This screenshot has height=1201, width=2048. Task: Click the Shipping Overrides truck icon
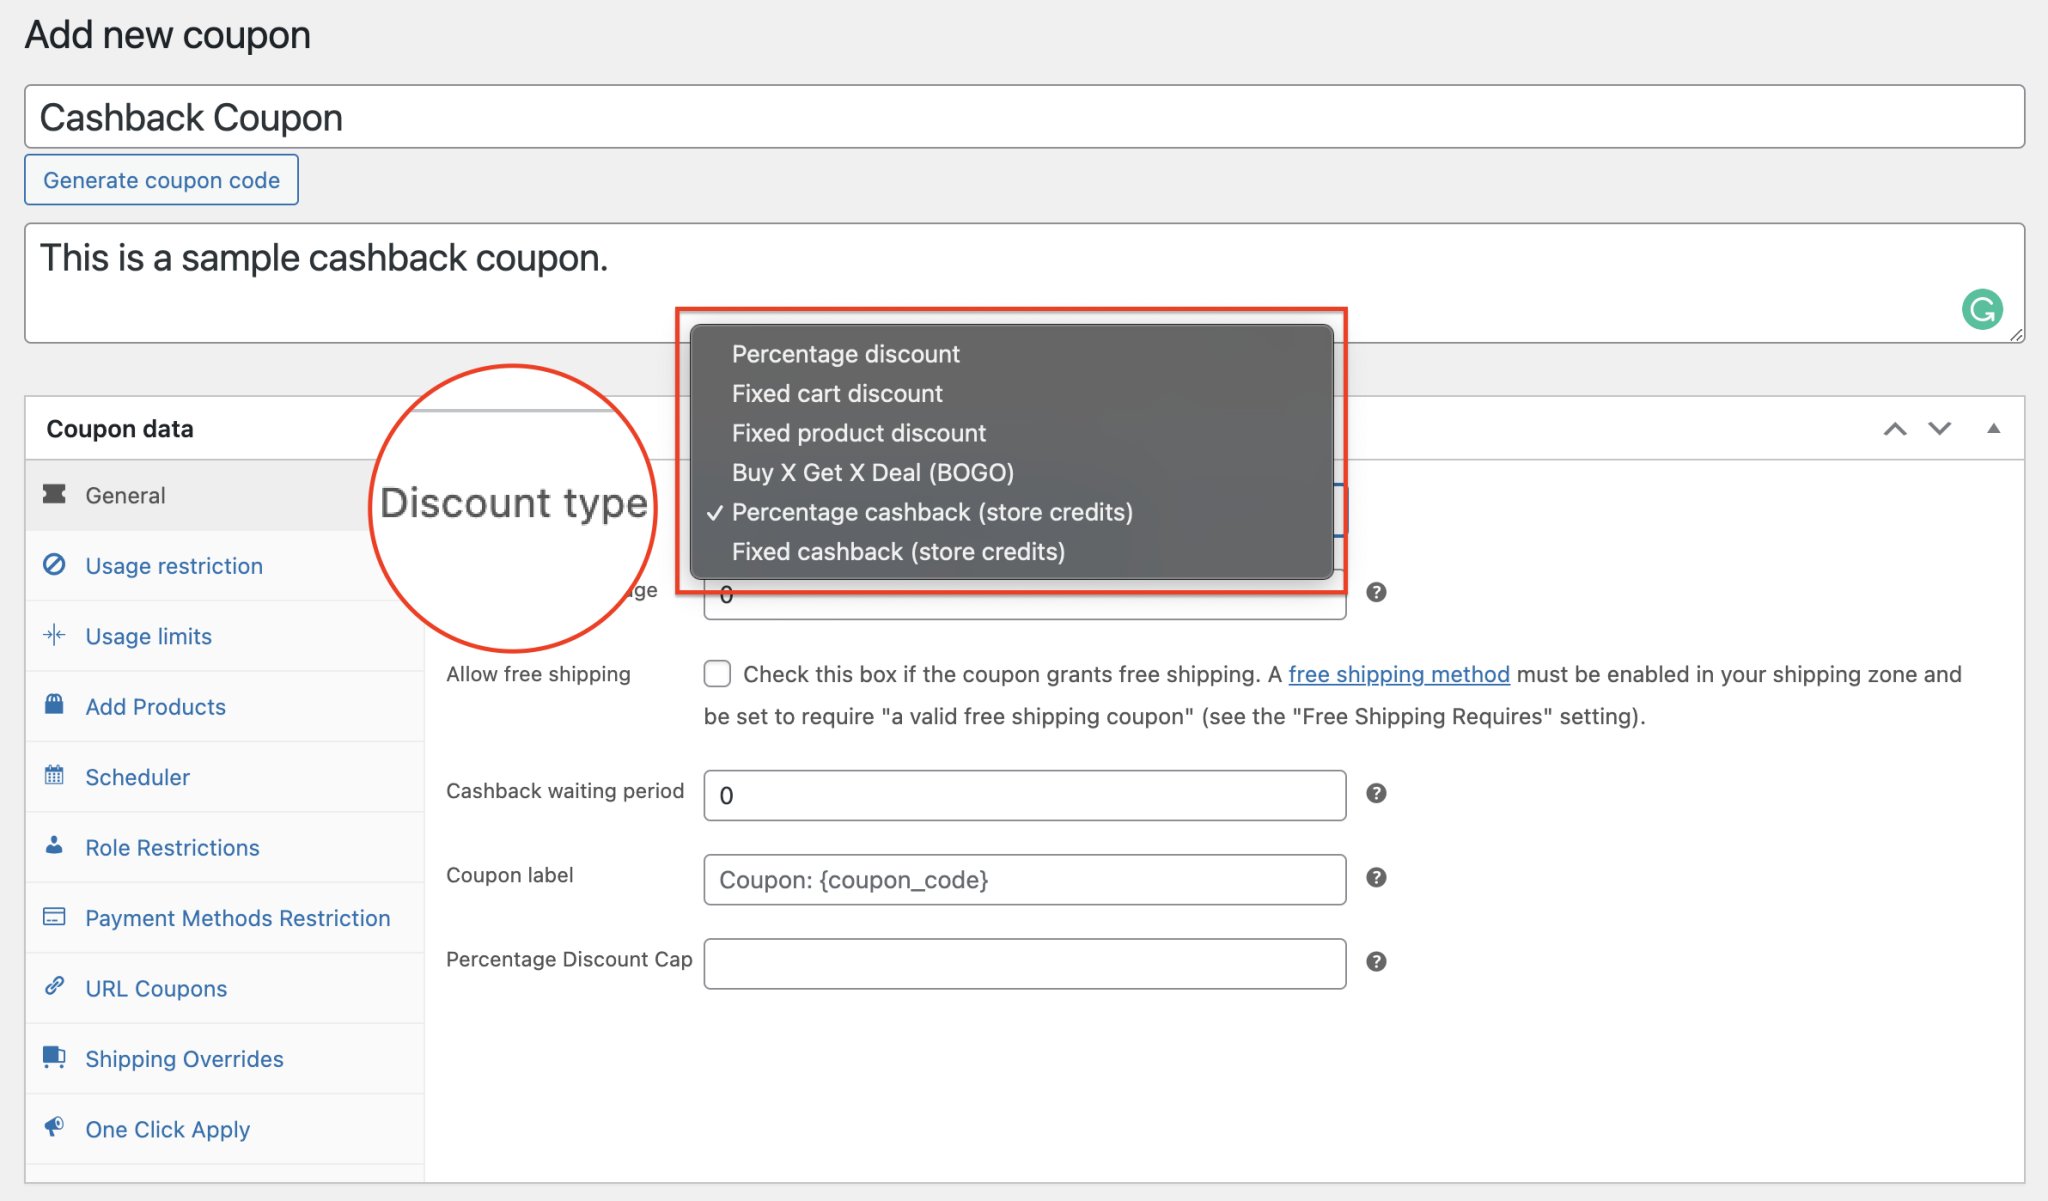[54, 1057]
